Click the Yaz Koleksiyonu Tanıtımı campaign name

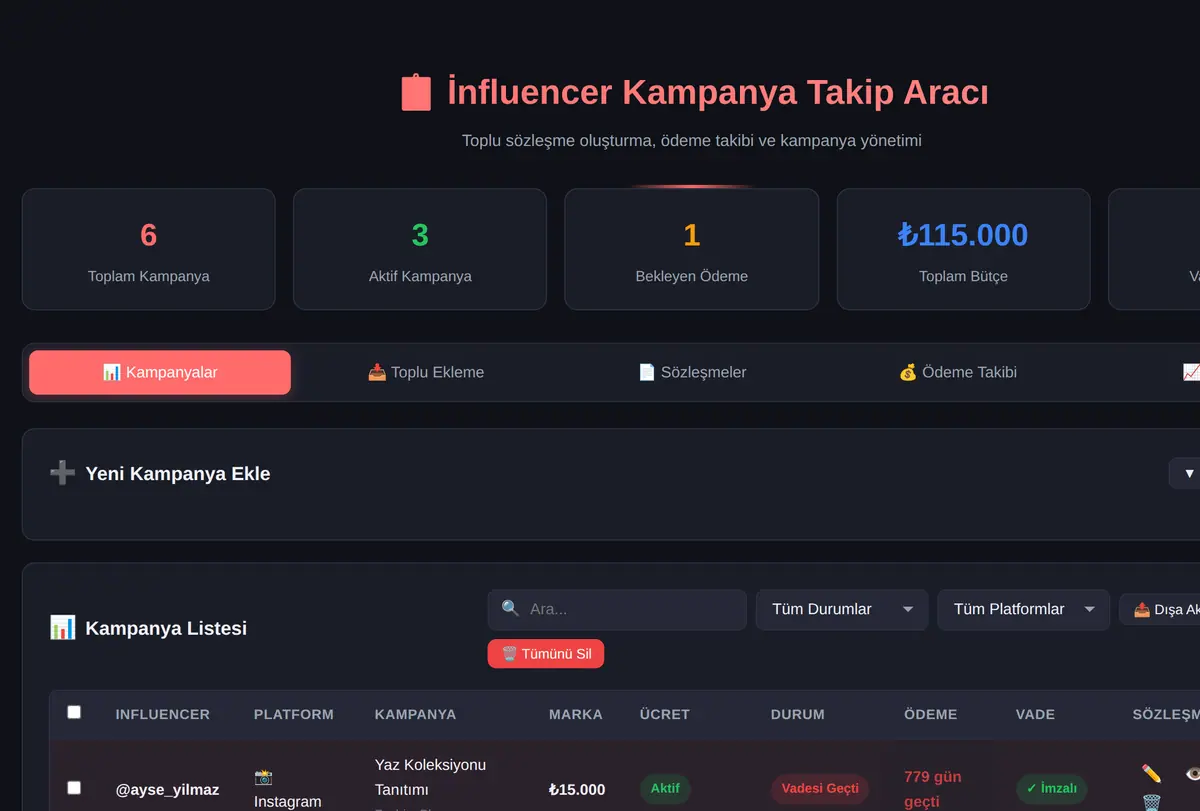(430, 777)
